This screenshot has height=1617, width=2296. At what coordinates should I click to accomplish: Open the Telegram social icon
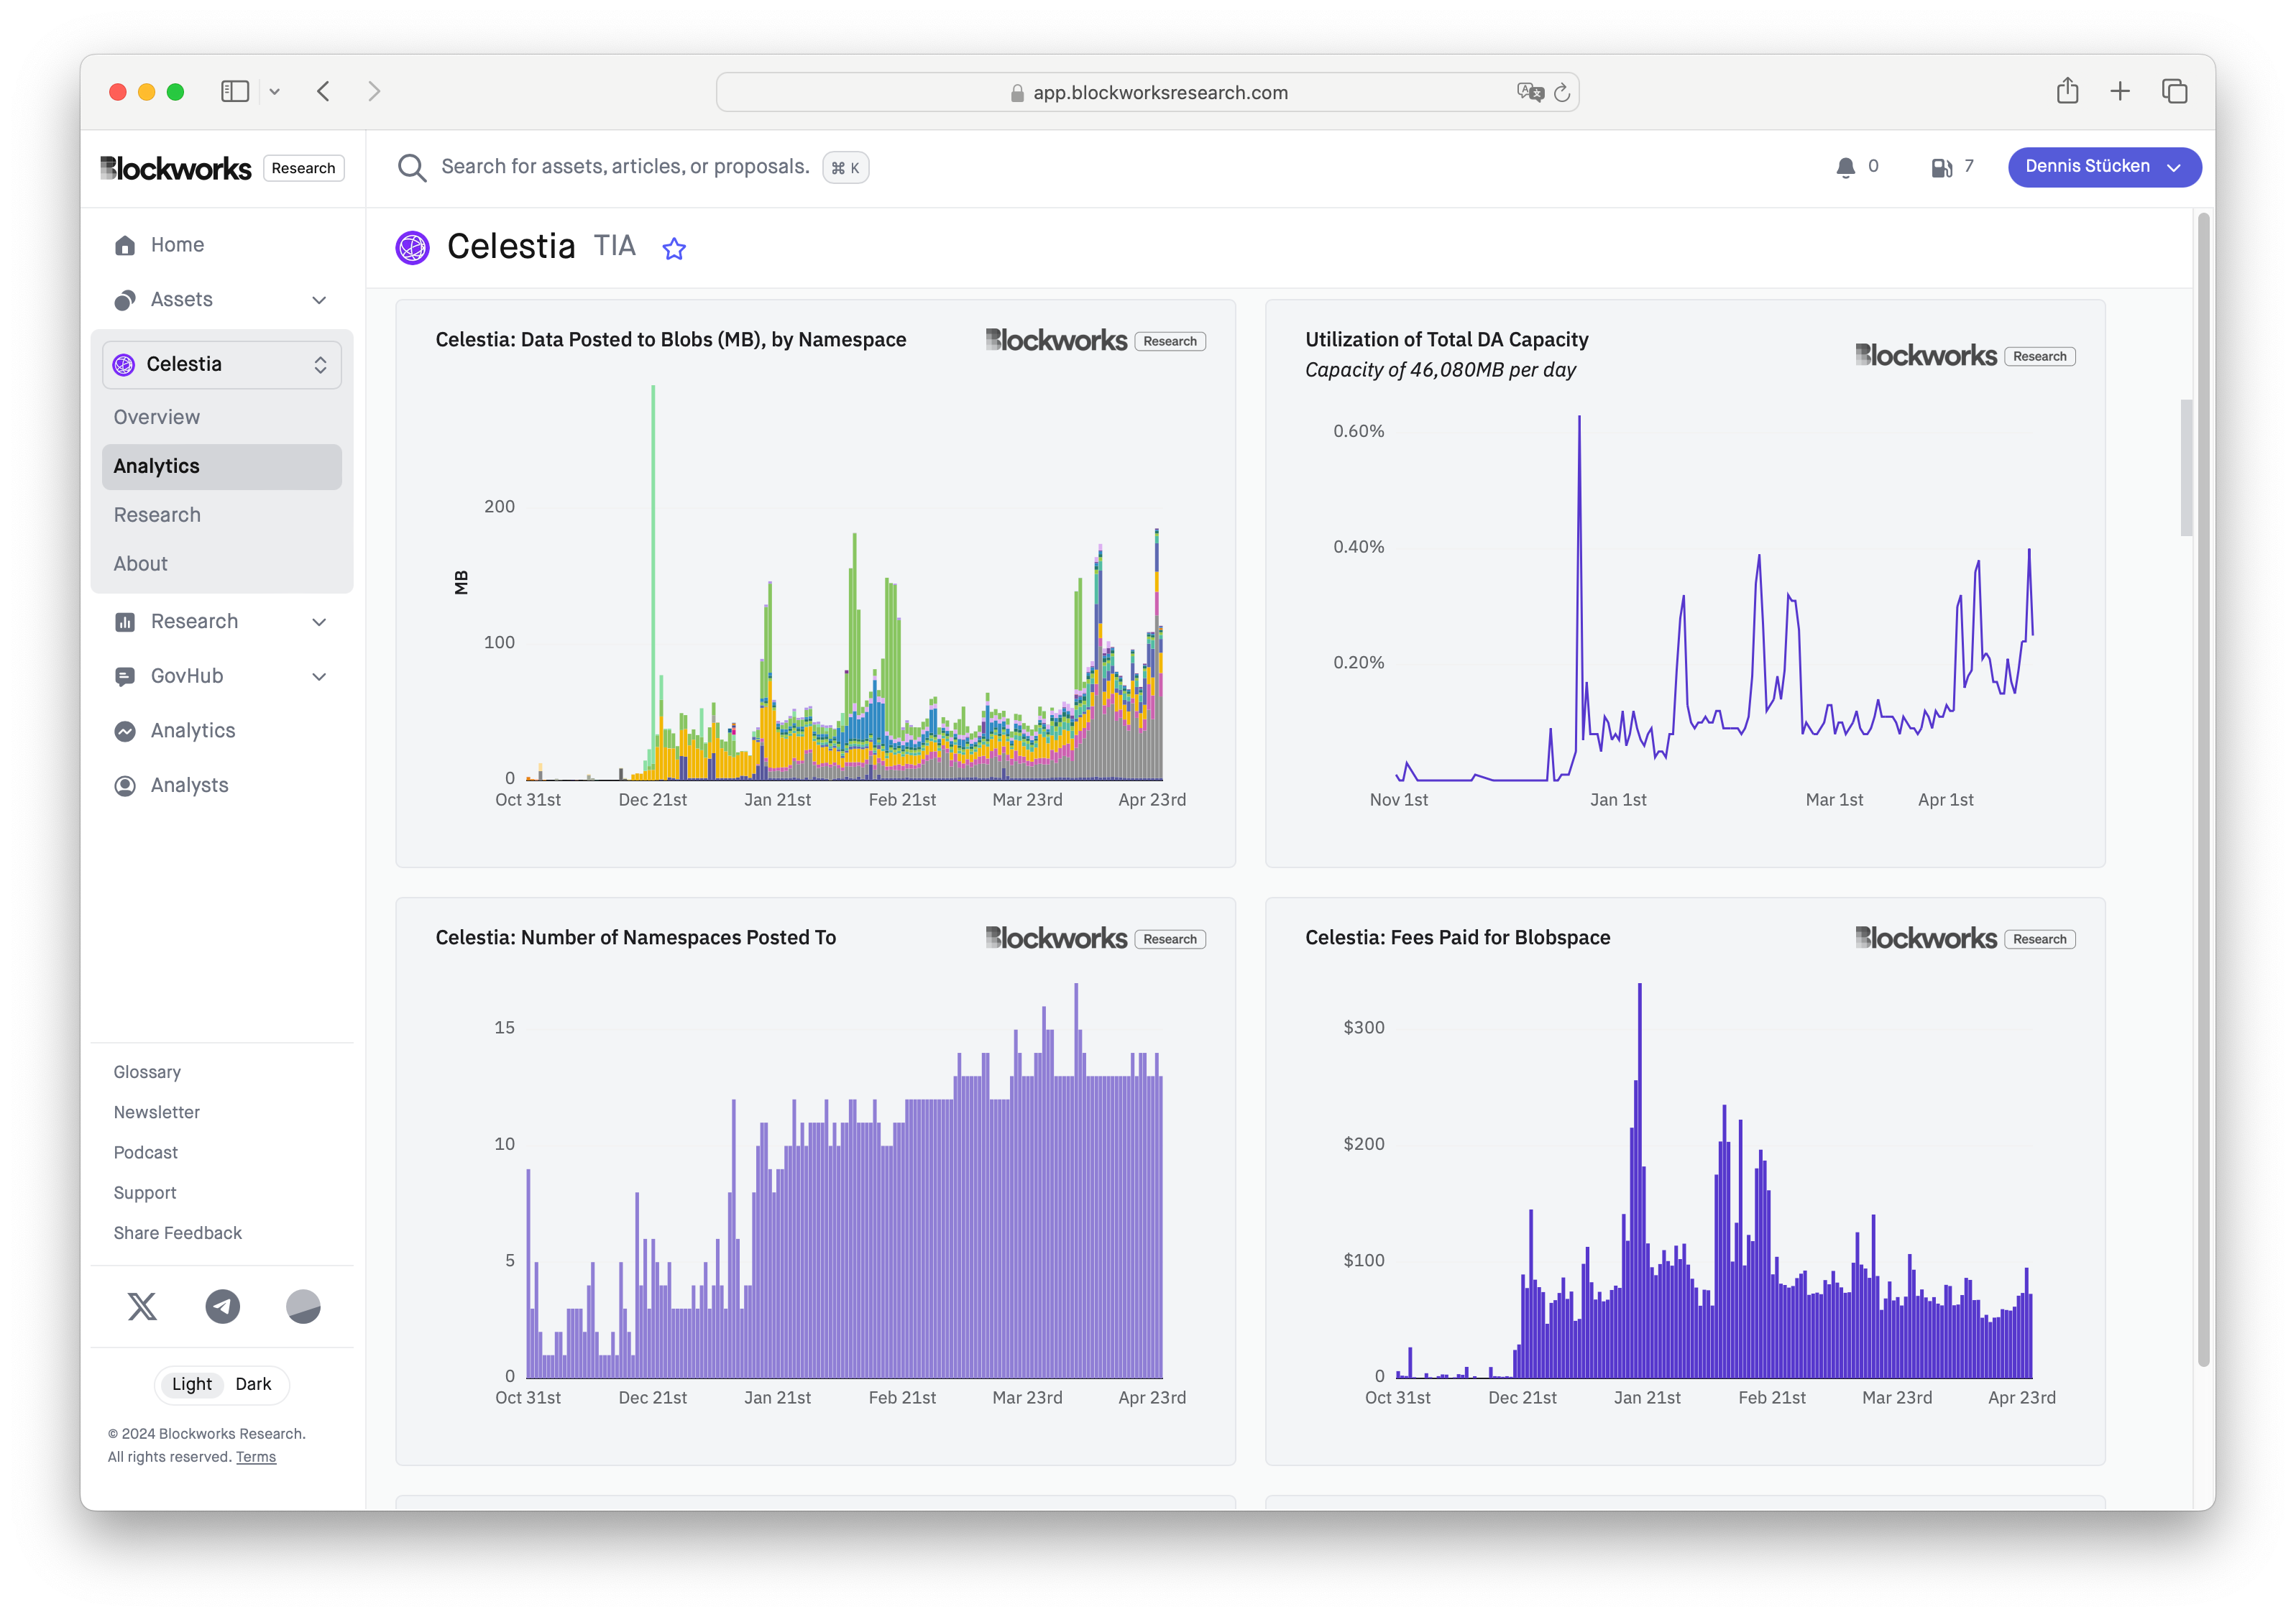[x=222, y=1306]
